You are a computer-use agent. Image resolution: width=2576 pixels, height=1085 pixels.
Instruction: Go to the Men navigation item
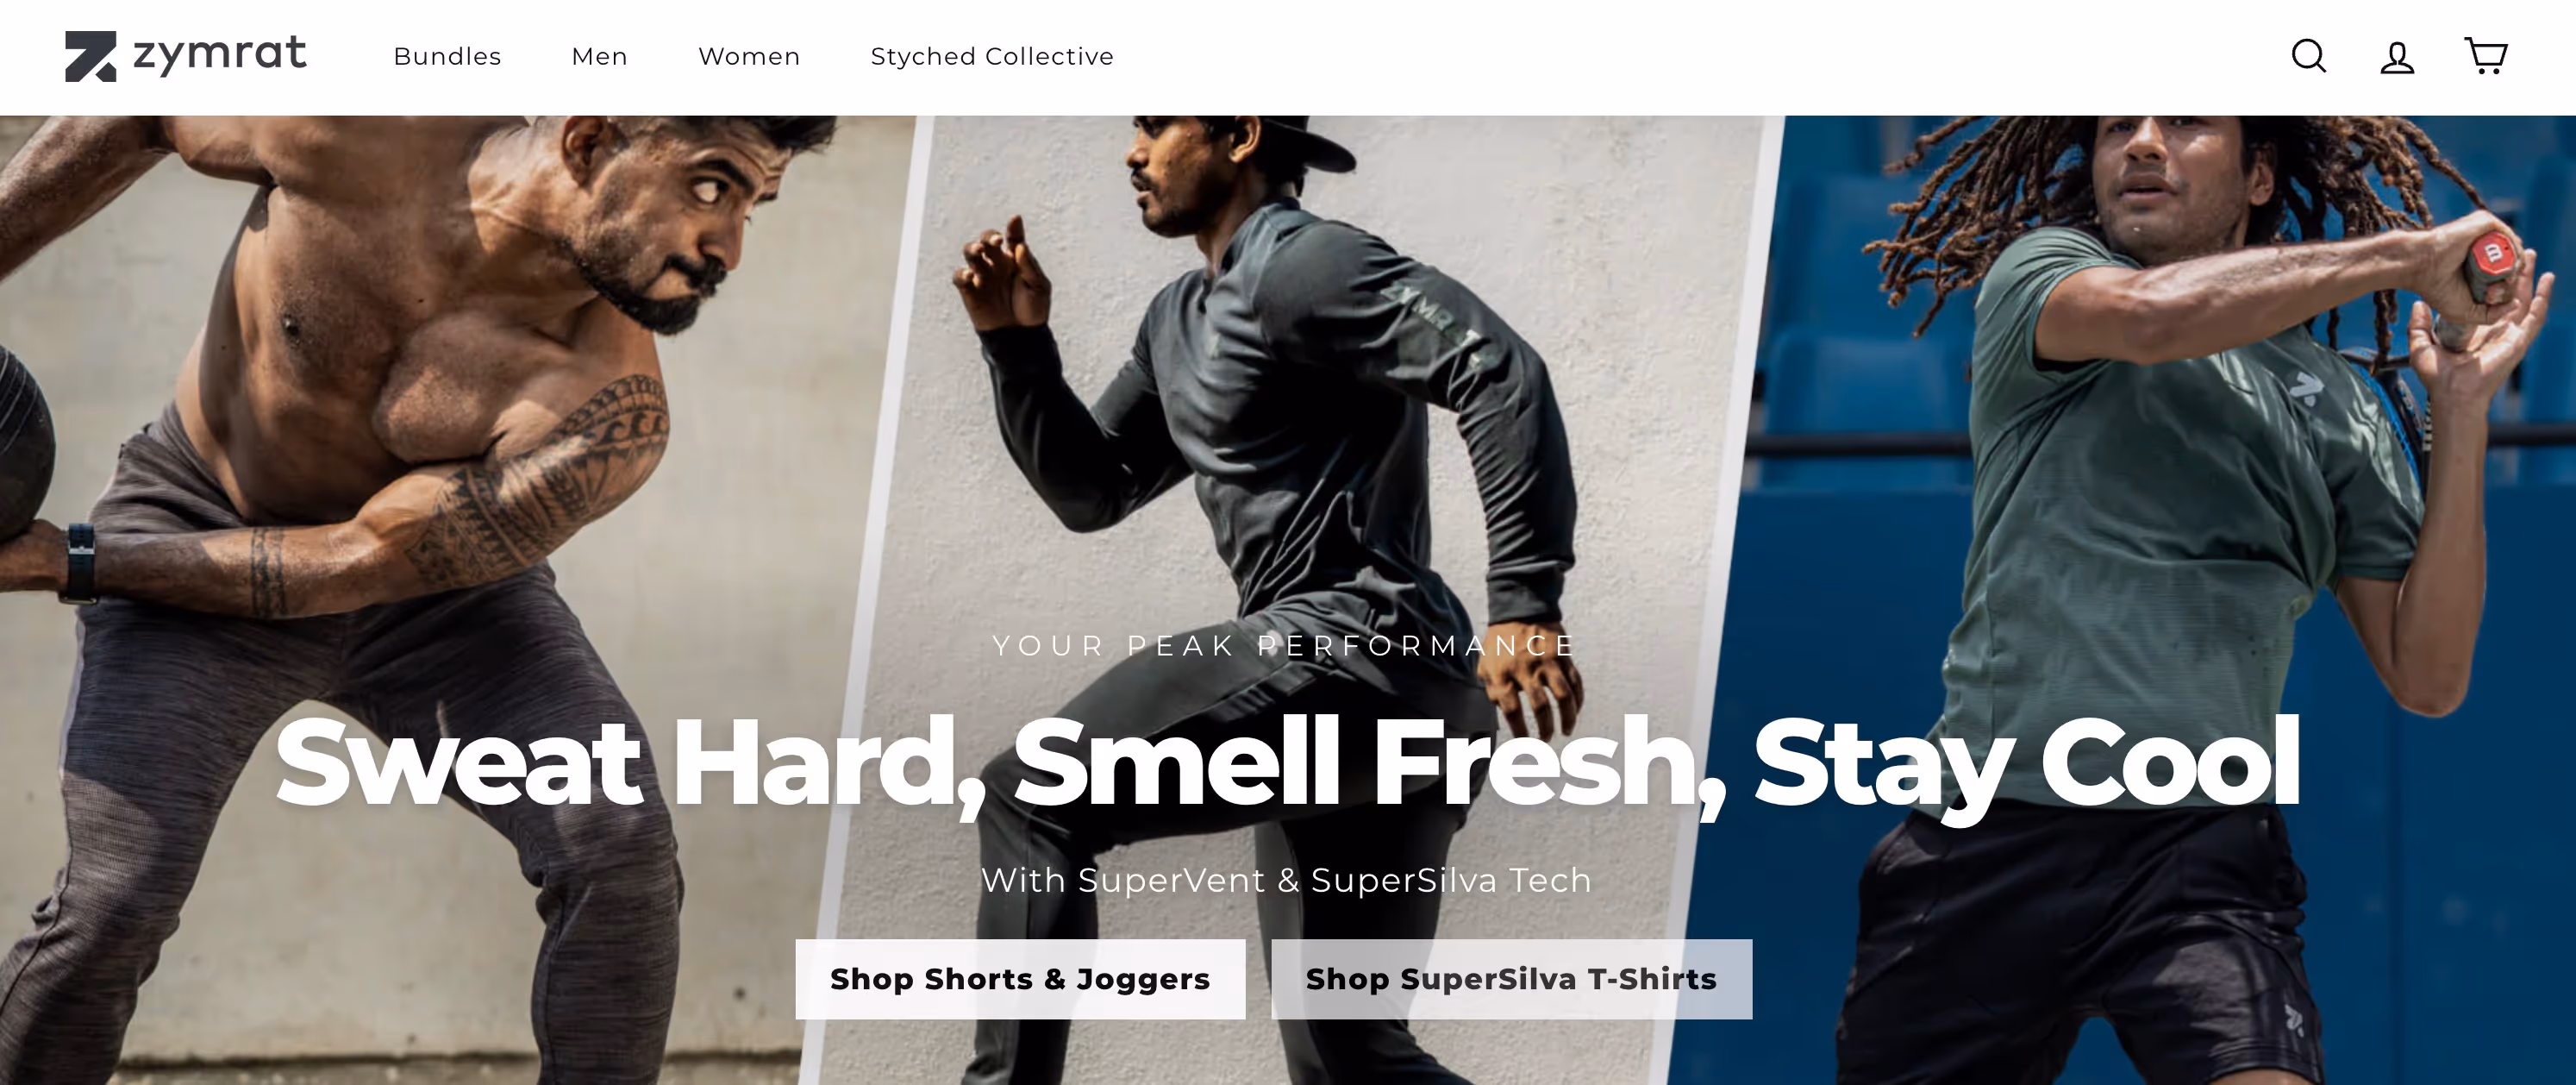599,57
